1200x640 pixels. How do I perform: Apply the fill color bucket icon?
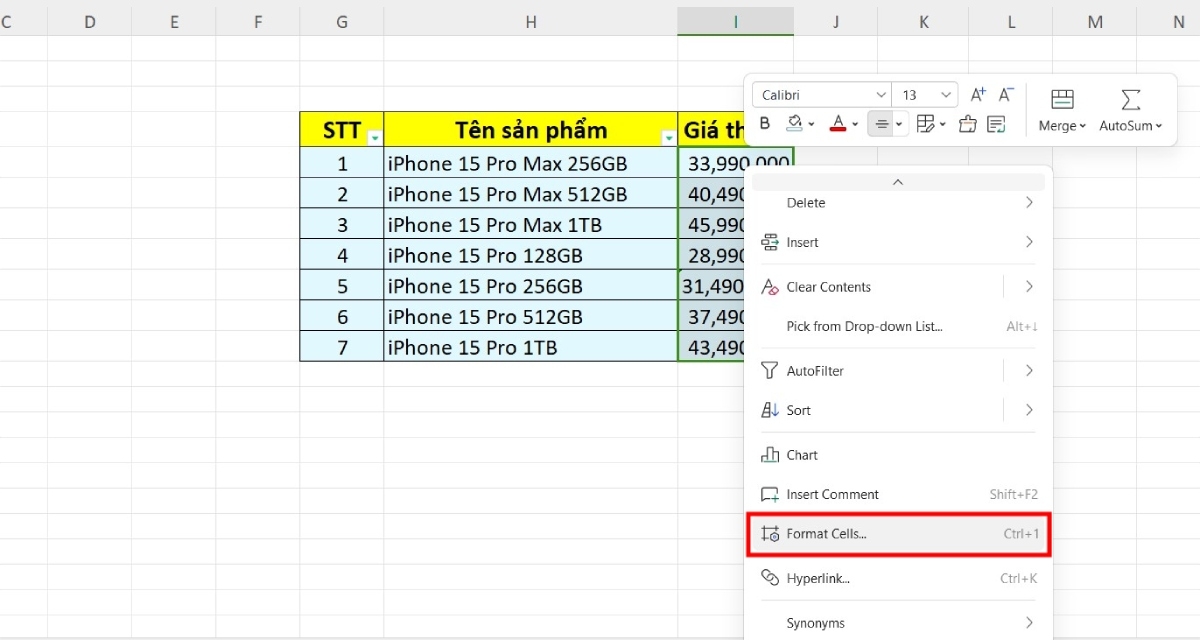coord(795,124)
